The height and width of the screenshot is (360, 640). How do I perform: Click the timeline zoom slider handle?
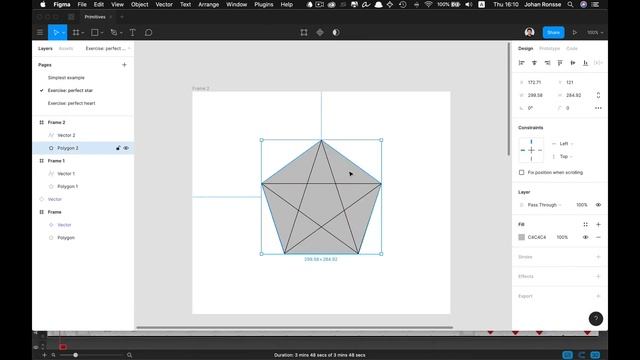(76, 355)
